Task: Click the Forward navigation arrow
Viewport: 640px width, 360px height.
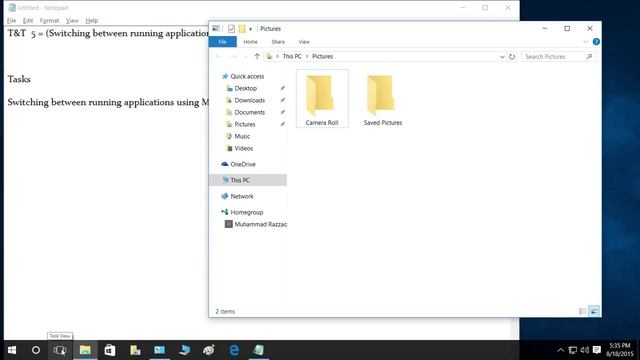Action: (233, 56)
